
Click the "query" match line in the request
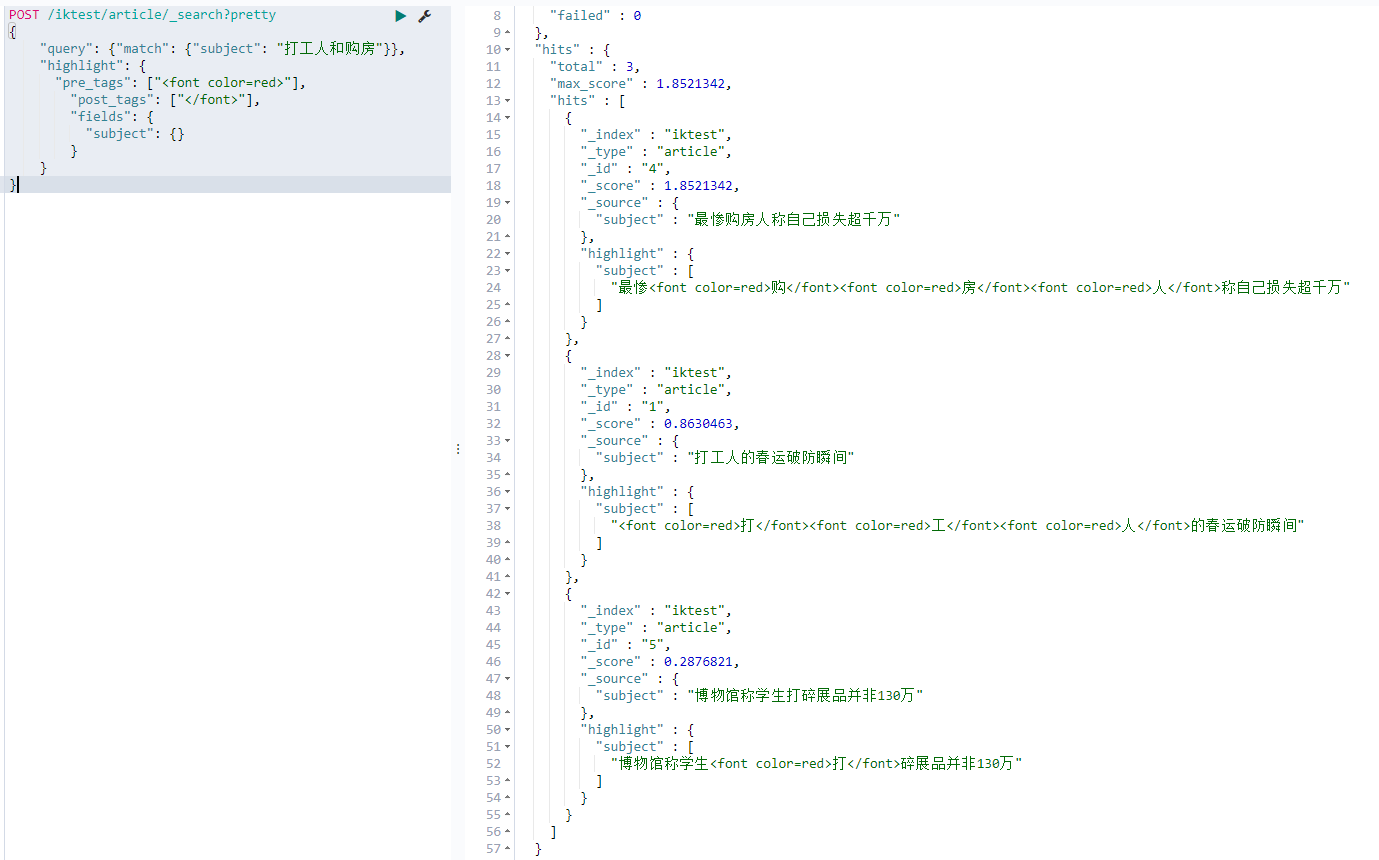click(223, 49)
